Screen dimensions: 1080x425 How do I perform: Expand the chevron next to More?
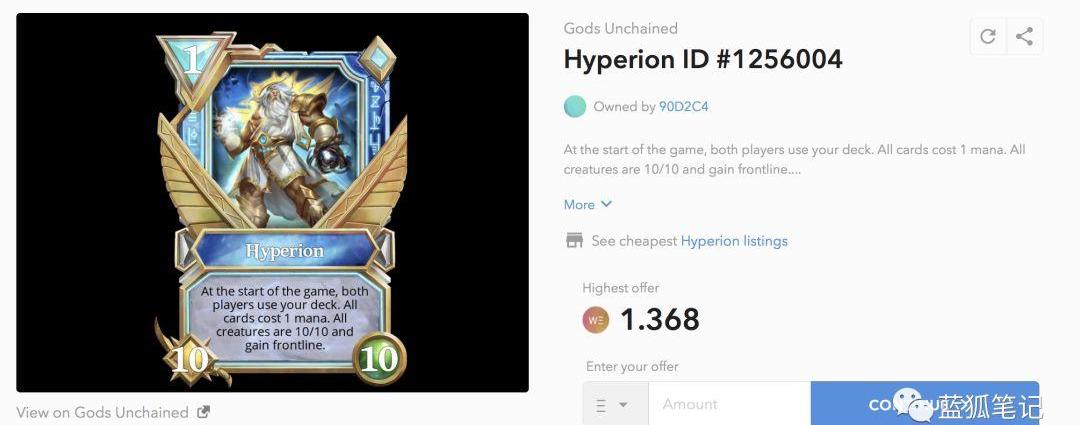[x=606, y=204]
